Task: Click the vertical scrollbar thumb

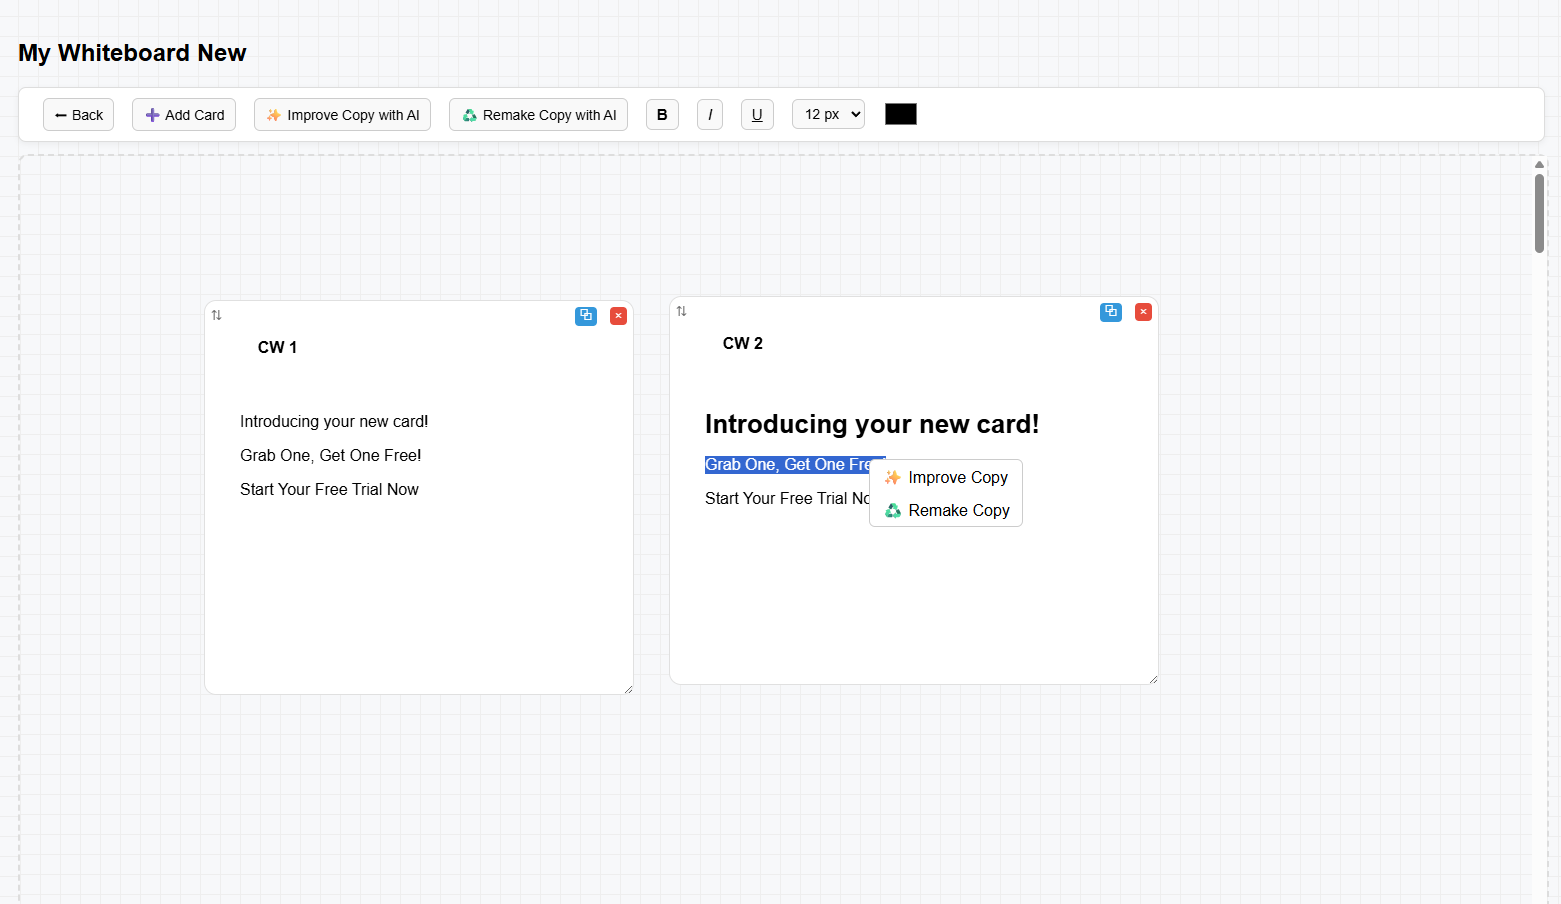Action: click(1539, 213)
